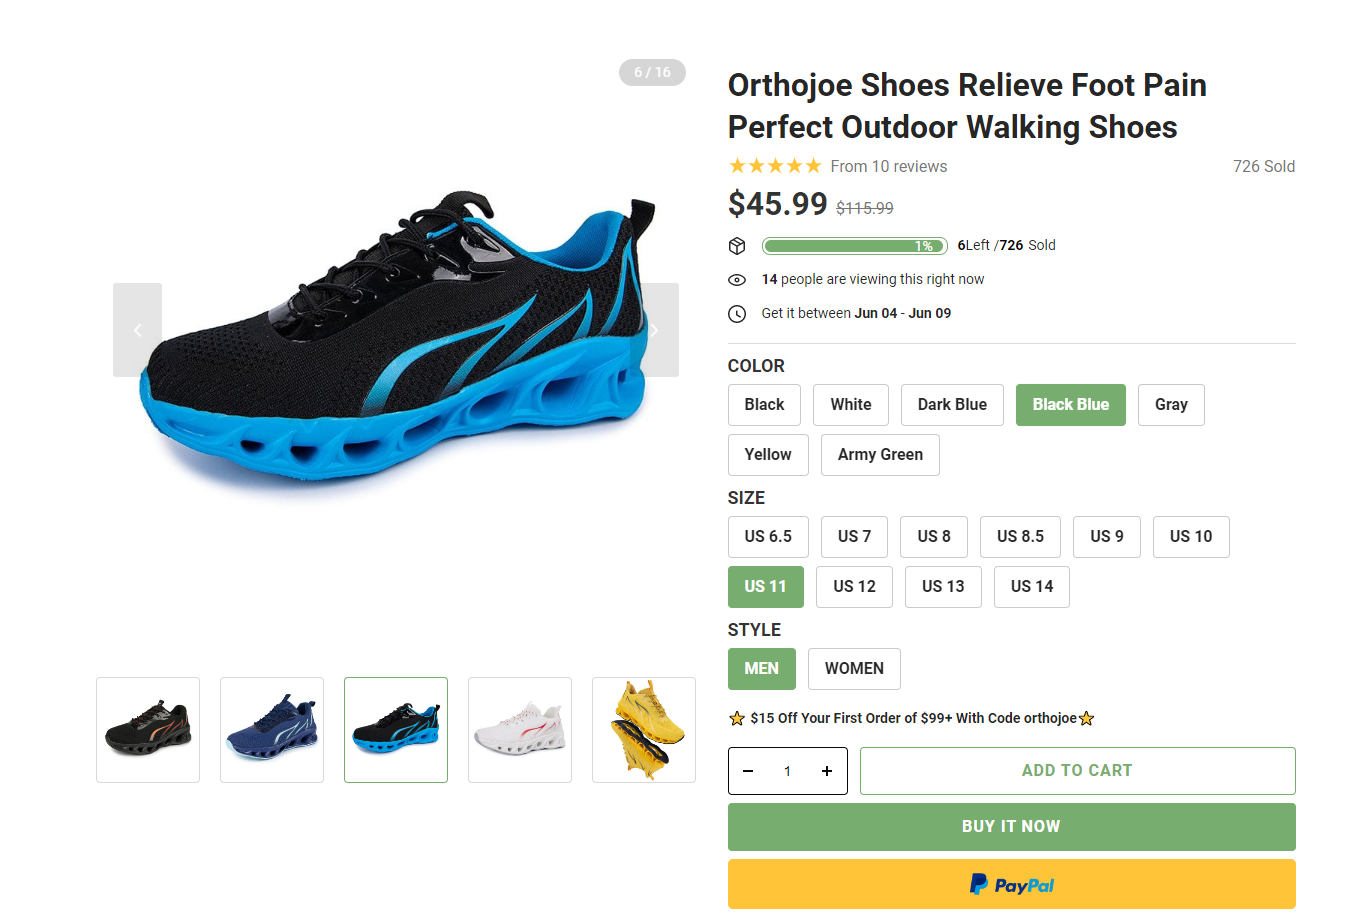Click the clock icon beside delivery dates
This screenshot has width=1346, height=922.
(x=737, y=314)
